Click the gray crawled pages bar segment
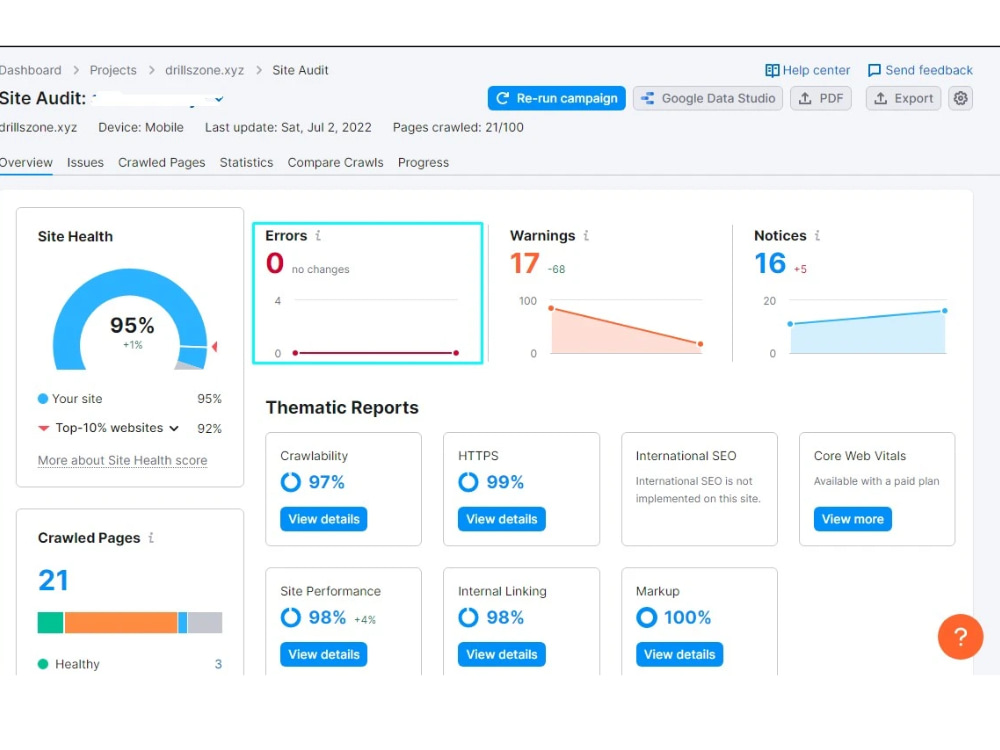 (x=205, y=622)
